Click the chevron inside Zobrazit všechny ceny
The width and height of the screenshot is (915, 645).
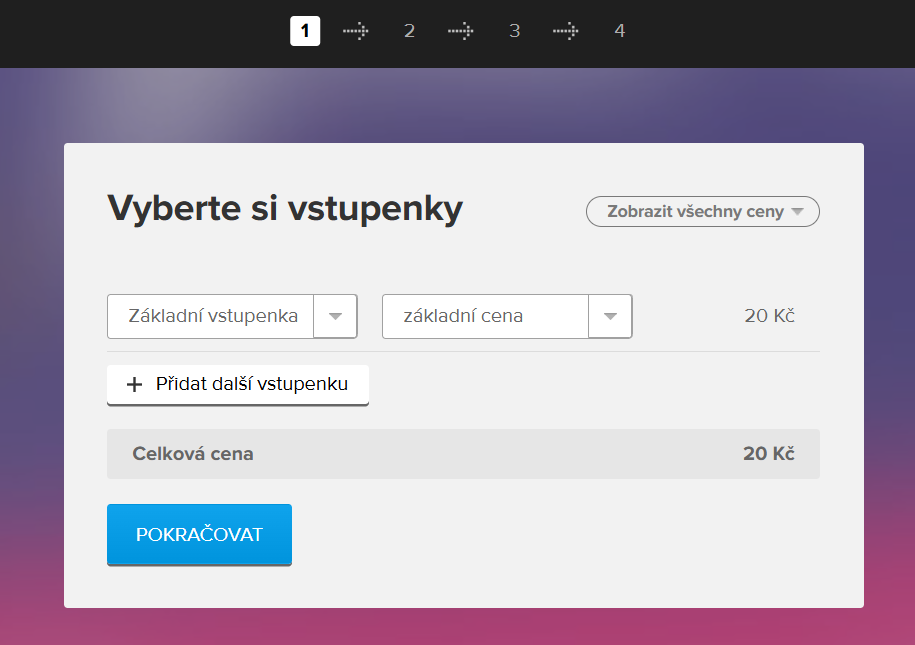pyautogui.click(x=798, y=211)
